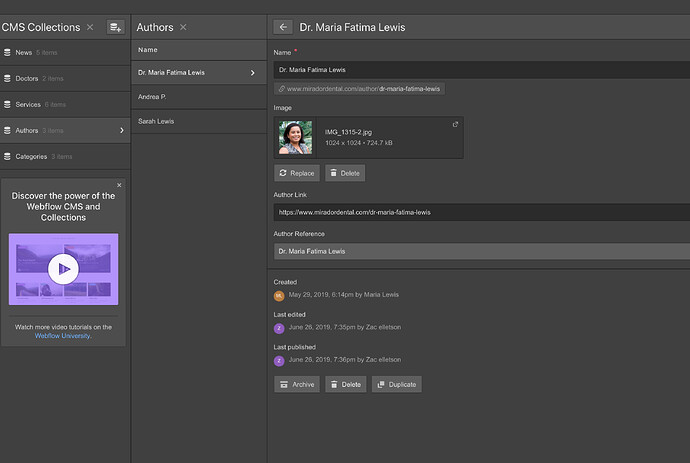Click the add new collection icon
Viewport: 690px width, 463px height.
click(x=115, y=27)
